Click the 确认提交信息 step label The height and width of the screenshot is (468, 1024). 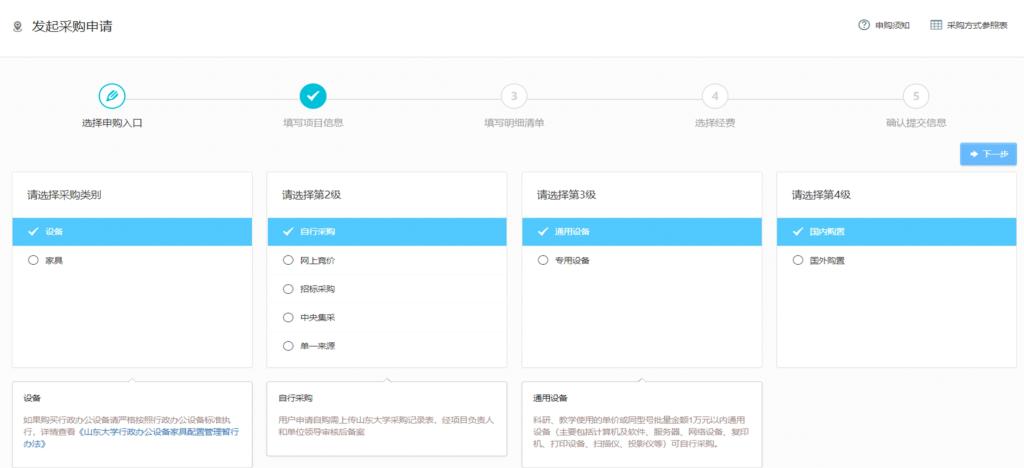(916, 123)
